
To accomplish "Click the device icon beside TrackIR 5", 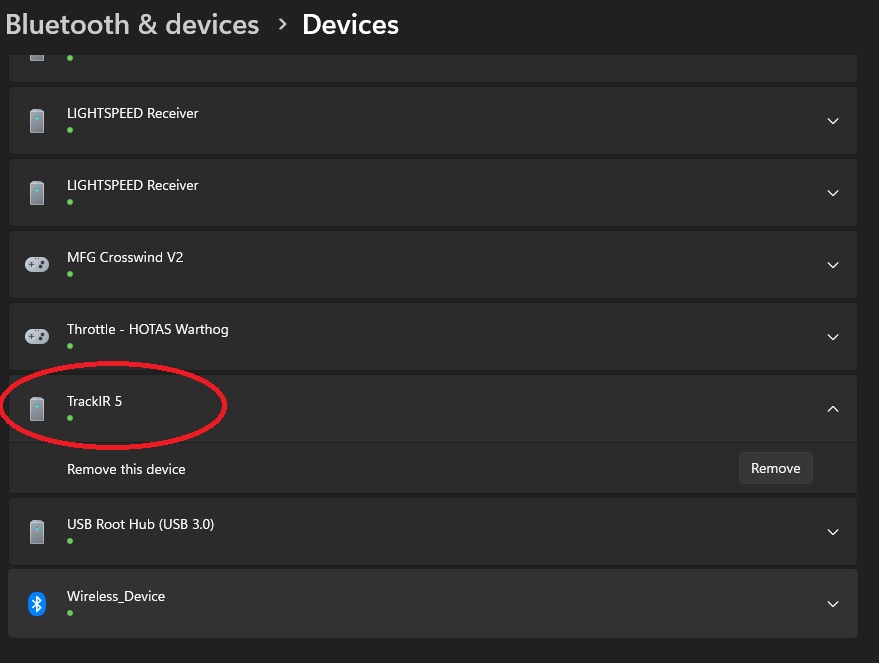I will pos(37,409).
